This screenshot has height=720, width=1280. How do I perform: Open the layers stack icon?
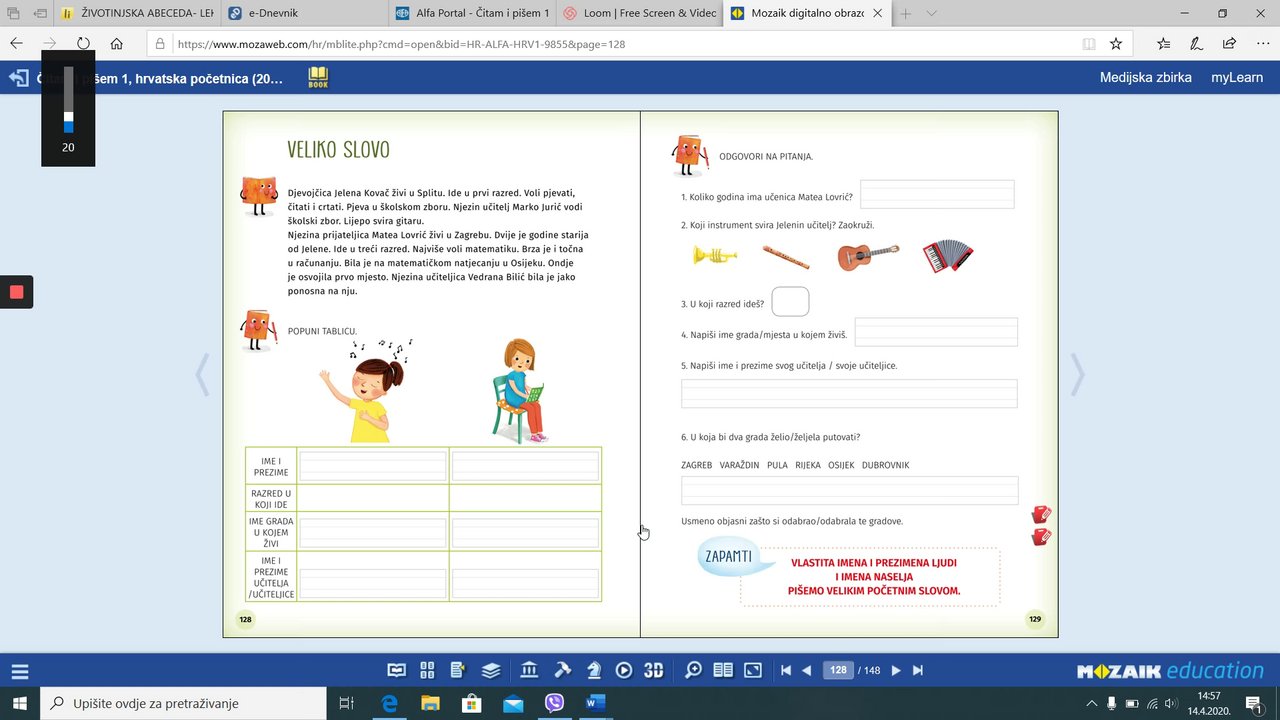tap(490, 670)
